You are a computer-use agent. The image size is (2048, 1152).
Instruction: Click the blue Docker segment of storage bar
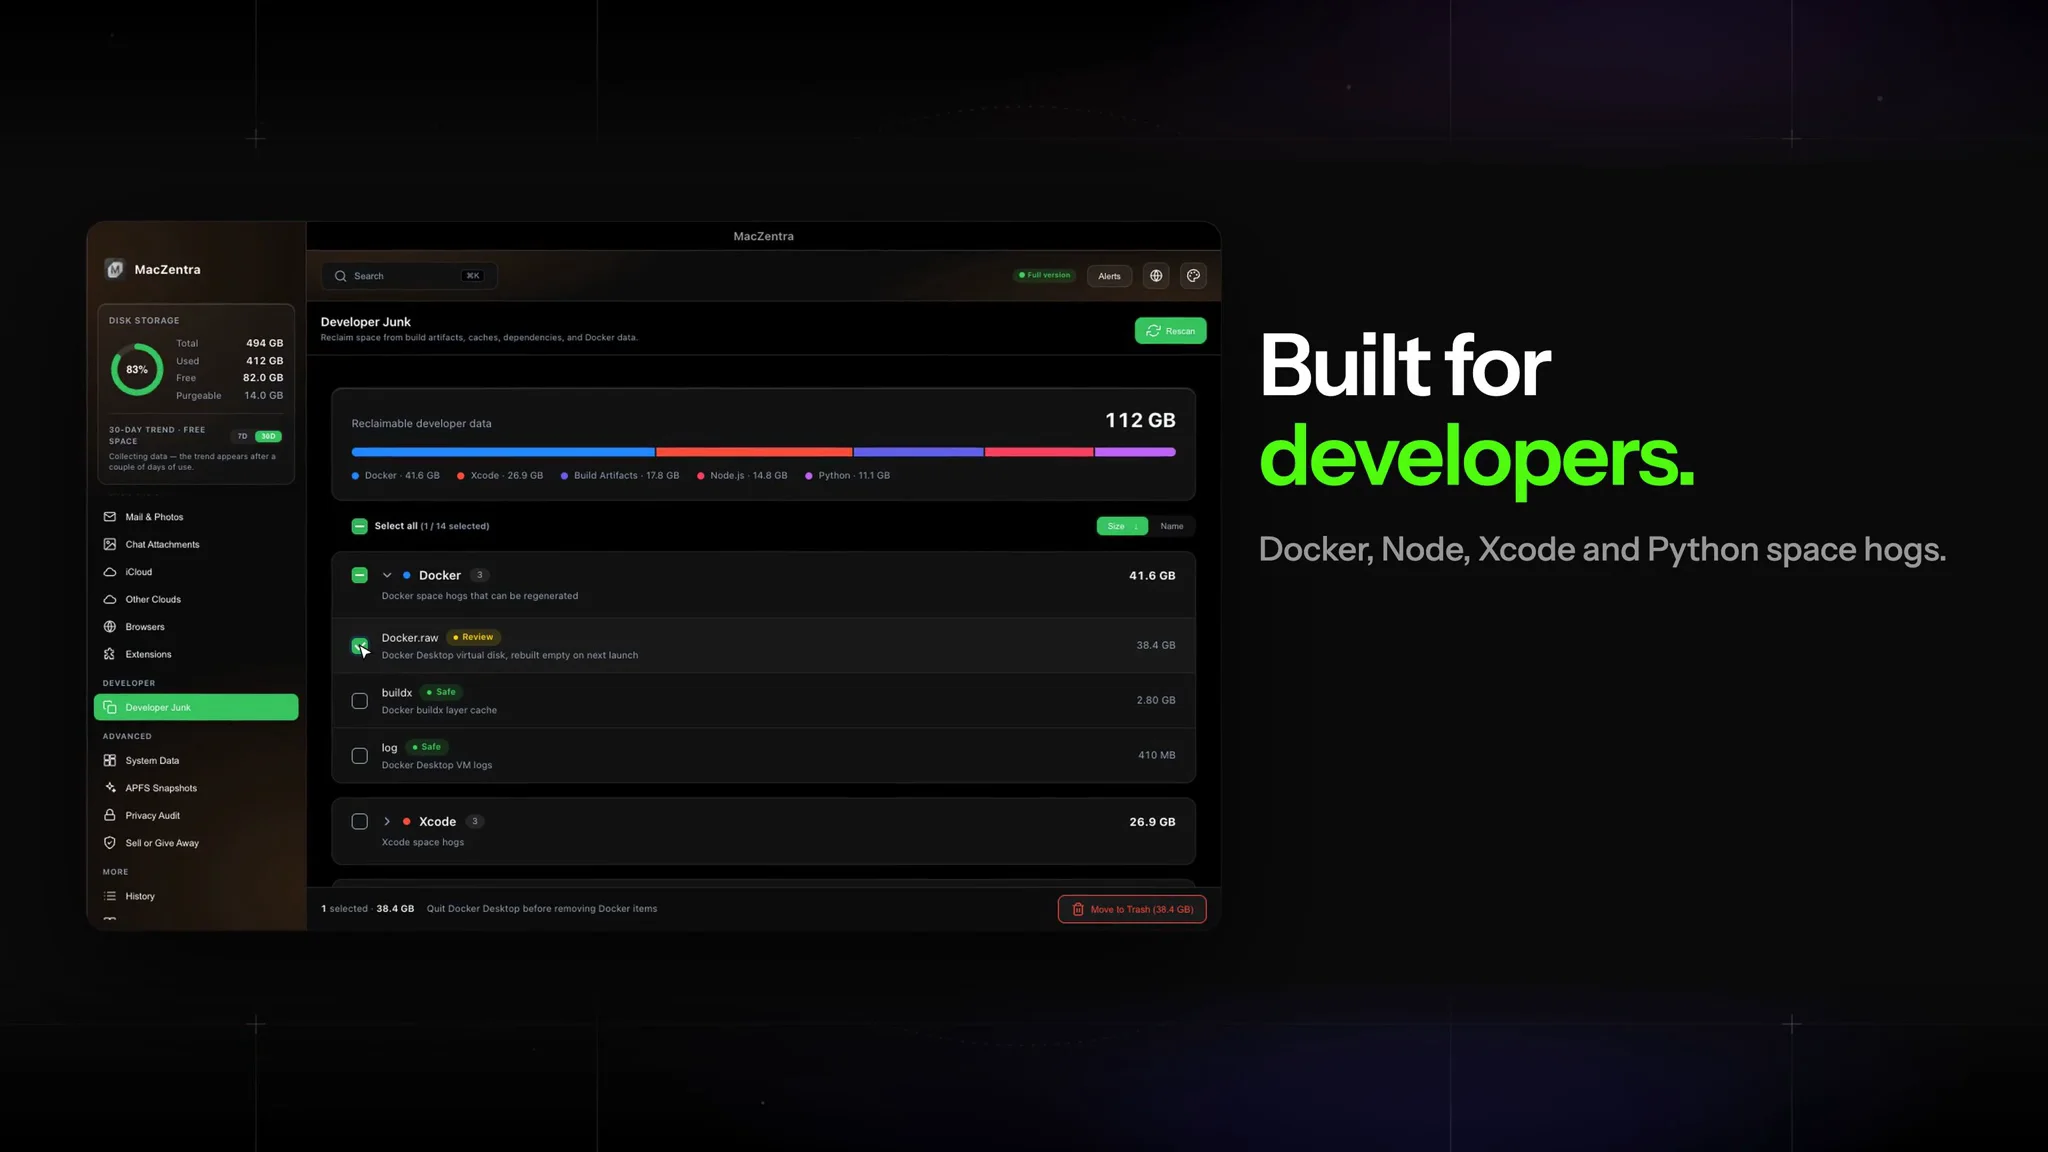point(503,452)
